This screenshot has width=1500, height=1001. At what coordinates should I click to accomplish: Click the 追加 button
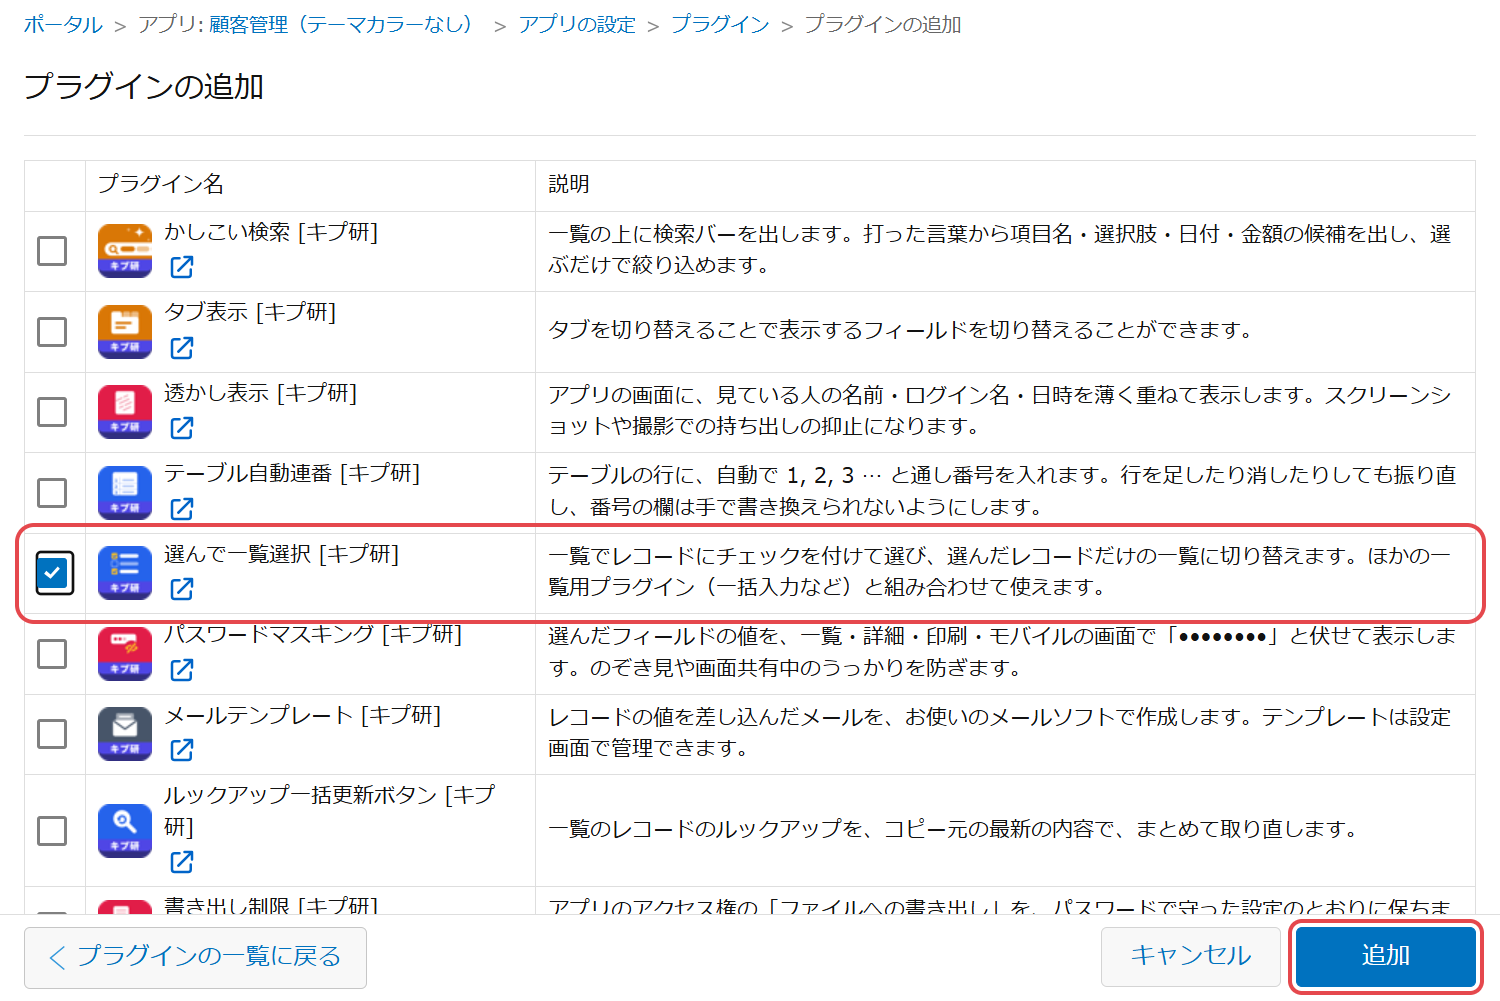[1386, 957]
